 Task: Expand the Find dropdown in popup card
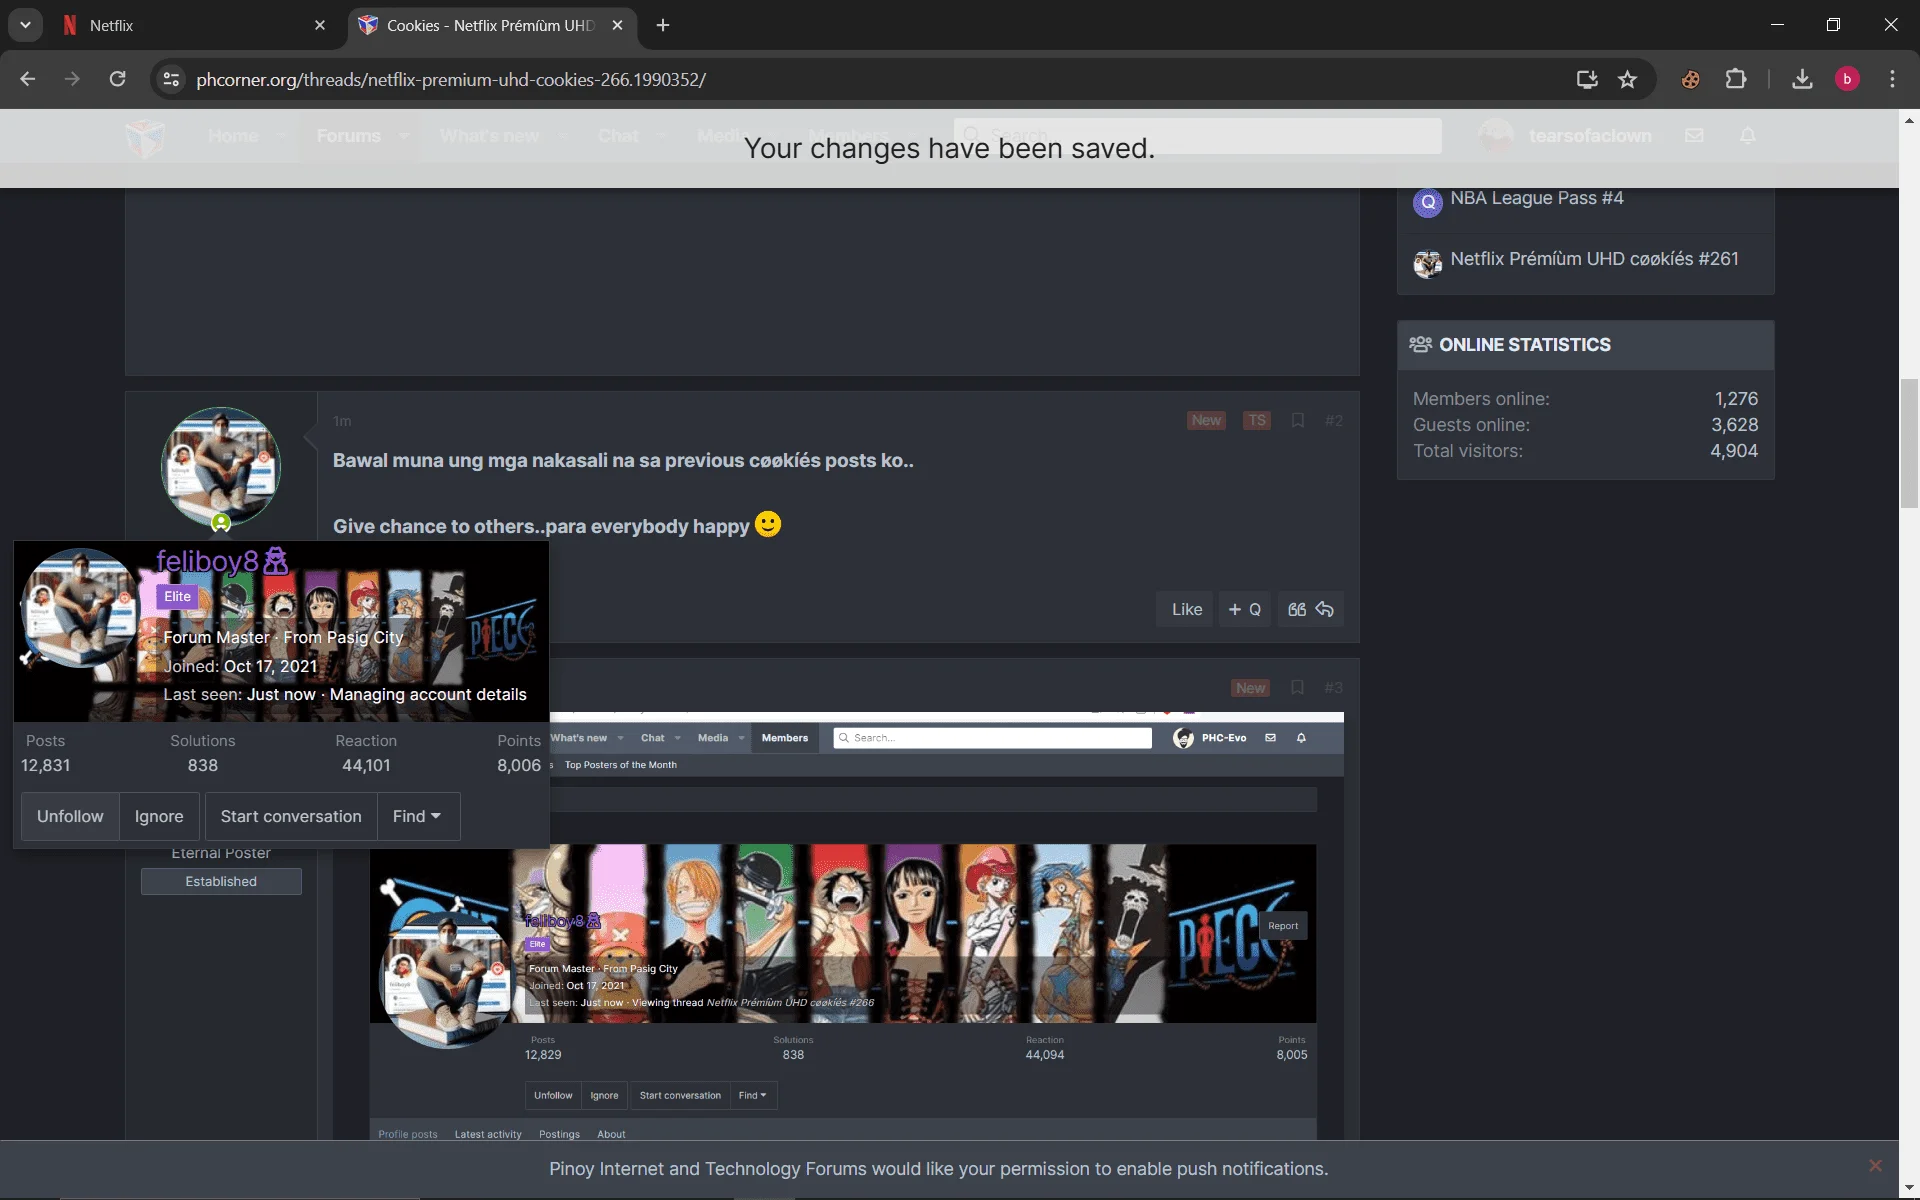(x=417, y=817)
